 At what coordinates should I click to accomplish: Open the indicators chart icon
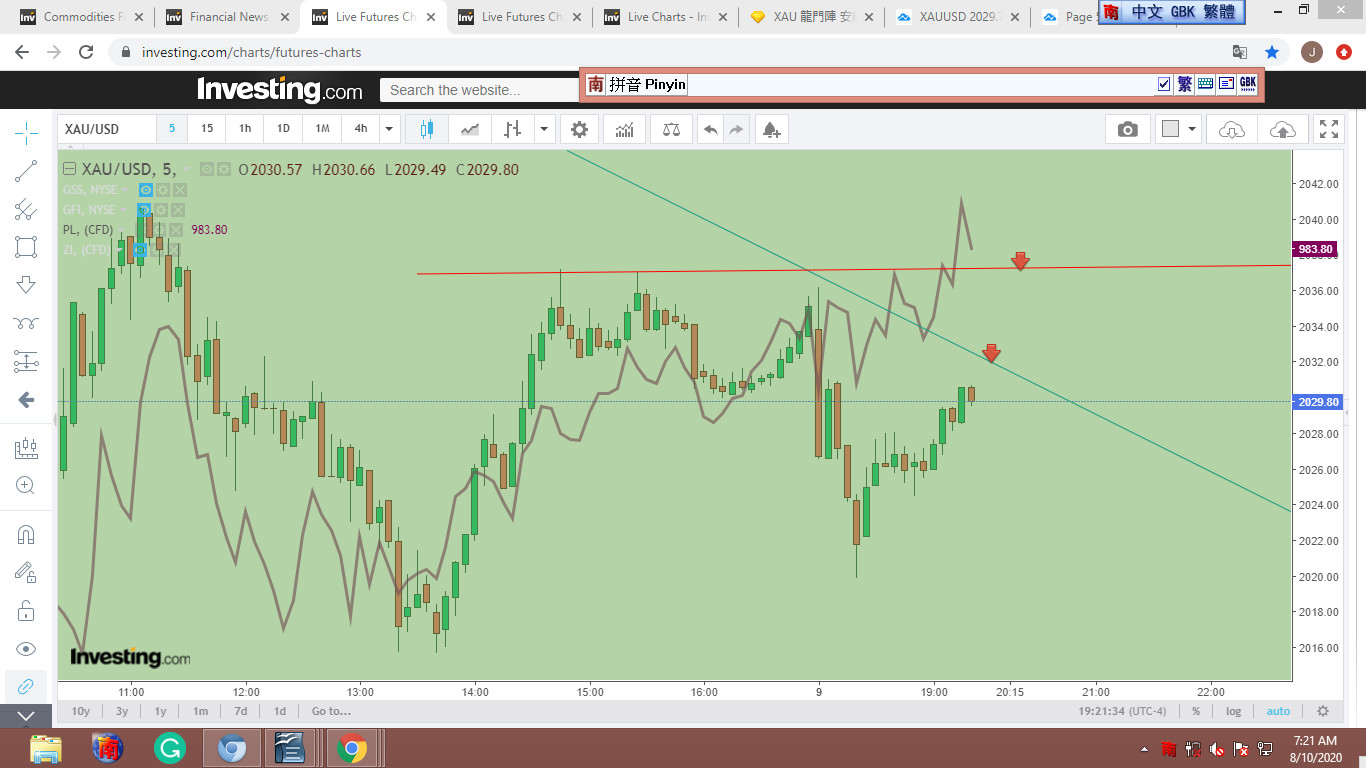point(624,129)
